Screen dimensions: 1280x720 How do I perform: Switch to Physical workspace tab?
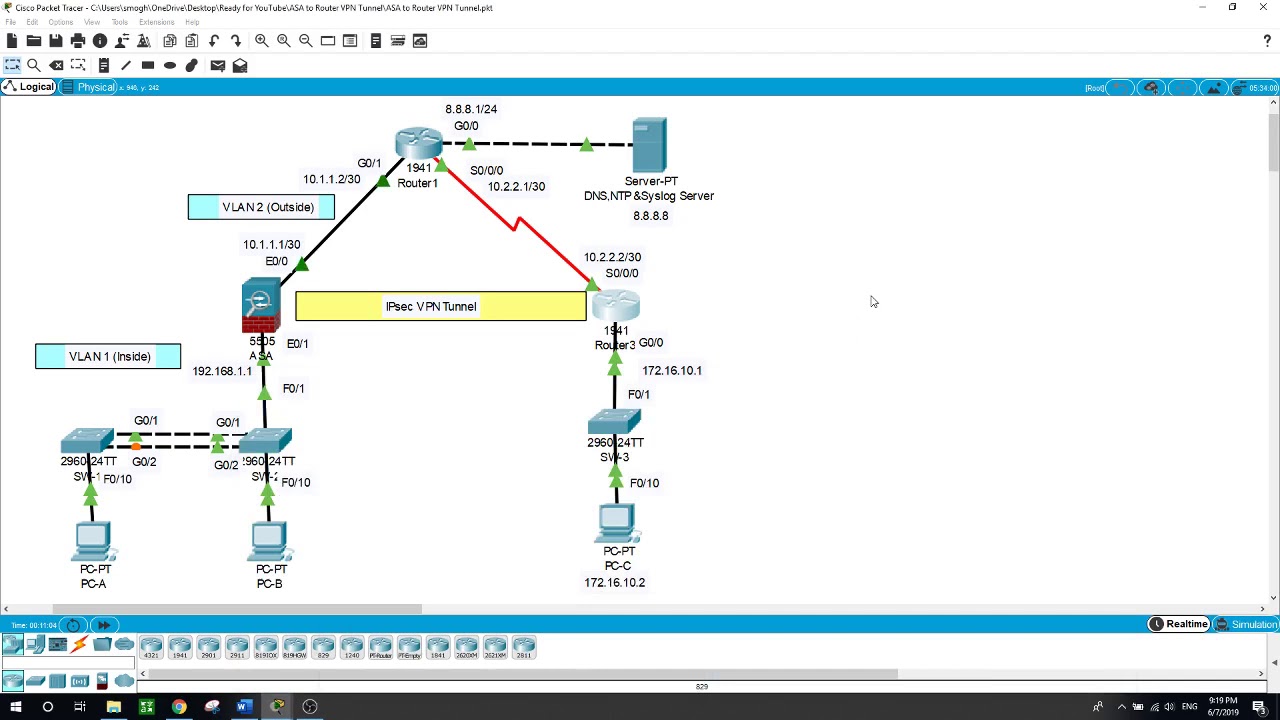[x=89, y=87]
